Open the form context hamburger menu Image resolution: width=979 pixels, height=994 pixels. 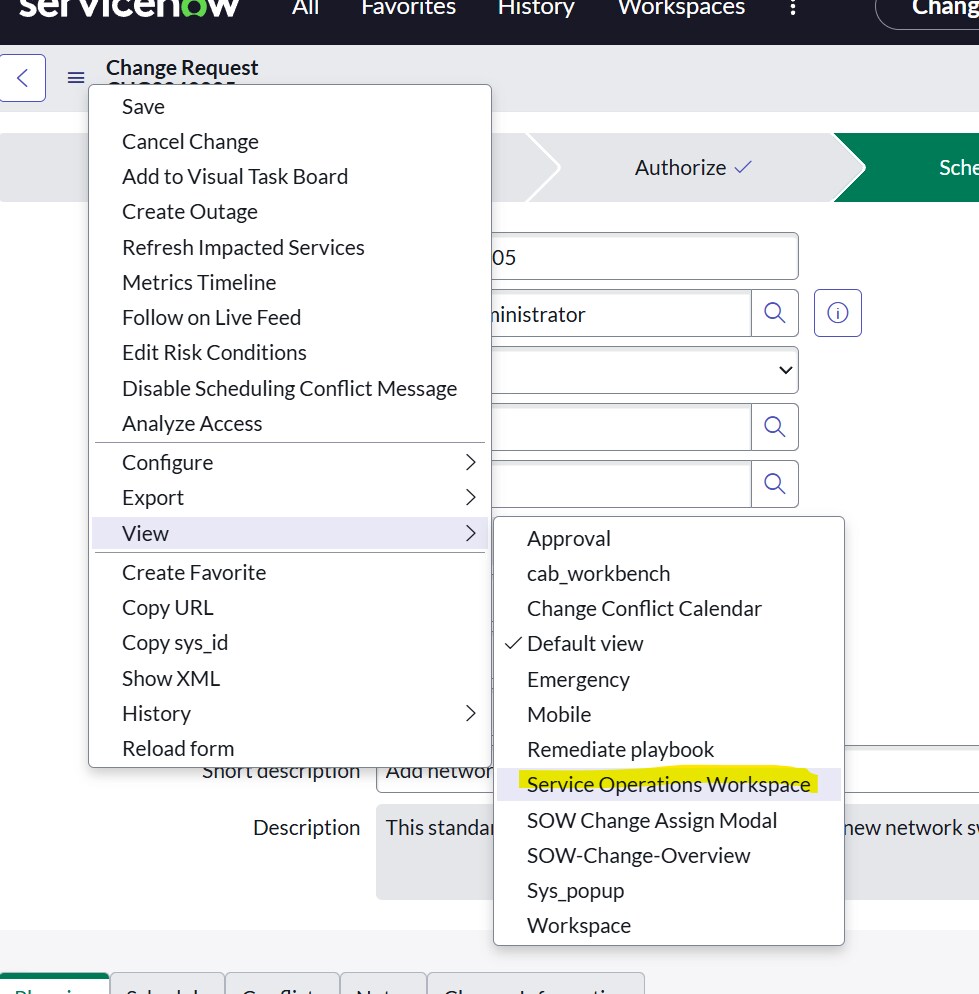pos(76,78)
